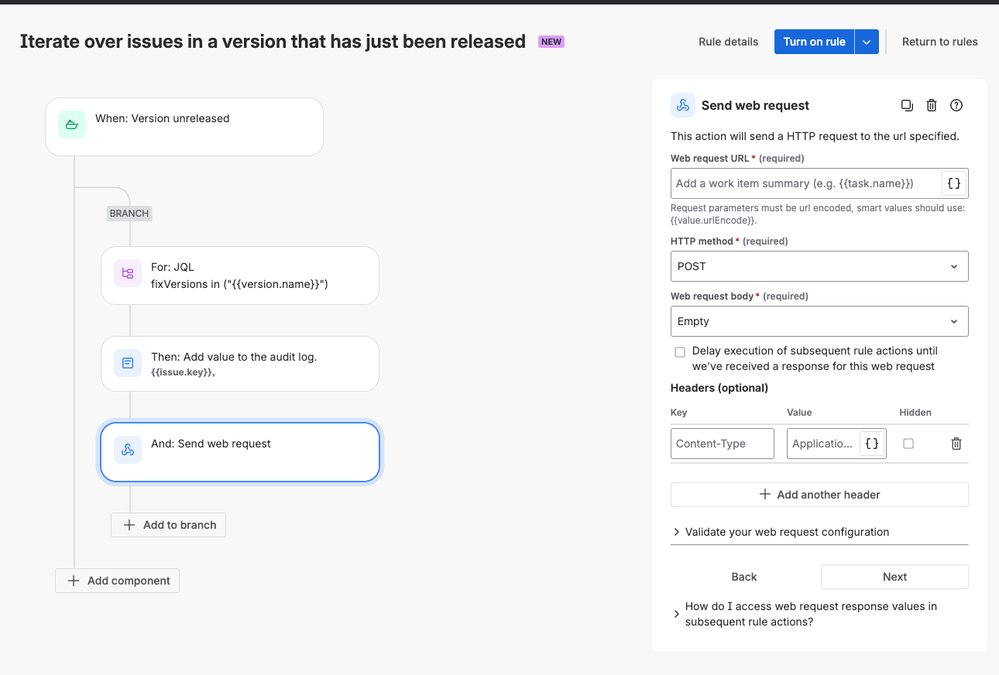
Task: Click the audit log action icon
Action: 128,363
